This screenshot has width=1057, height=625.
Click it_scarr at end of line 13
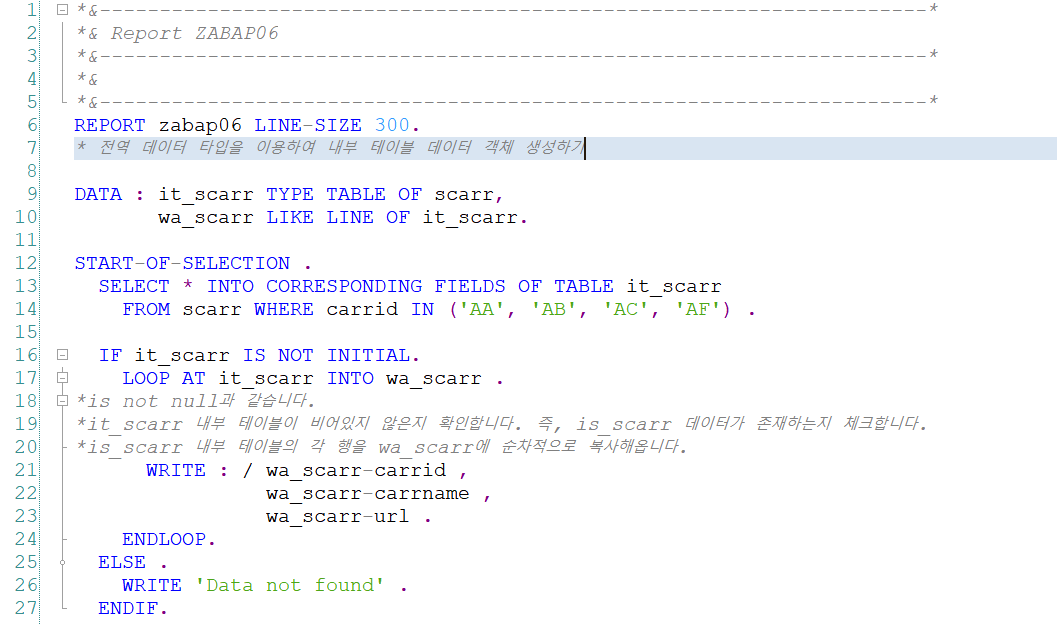coord(674,287)
